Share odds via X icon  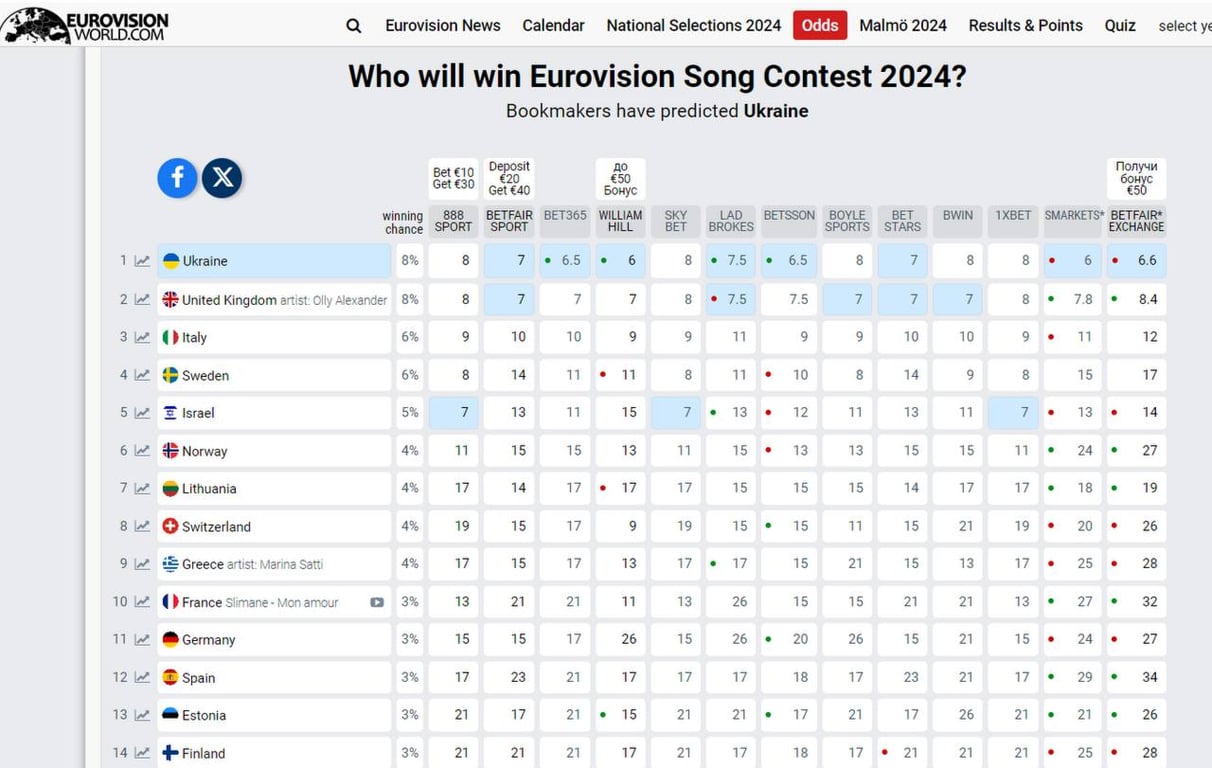[x=222, y=178]
